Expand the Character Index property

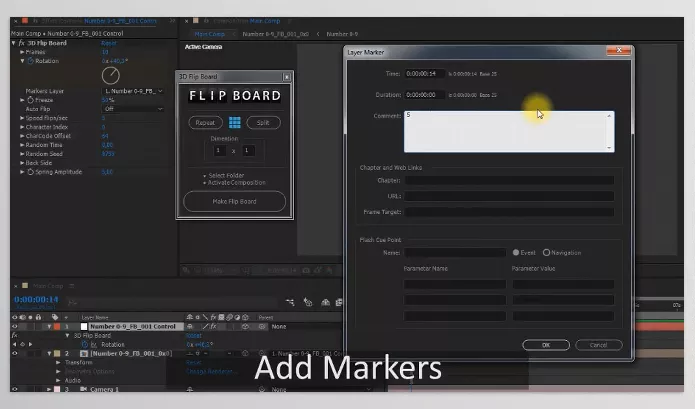click(22, 127)
